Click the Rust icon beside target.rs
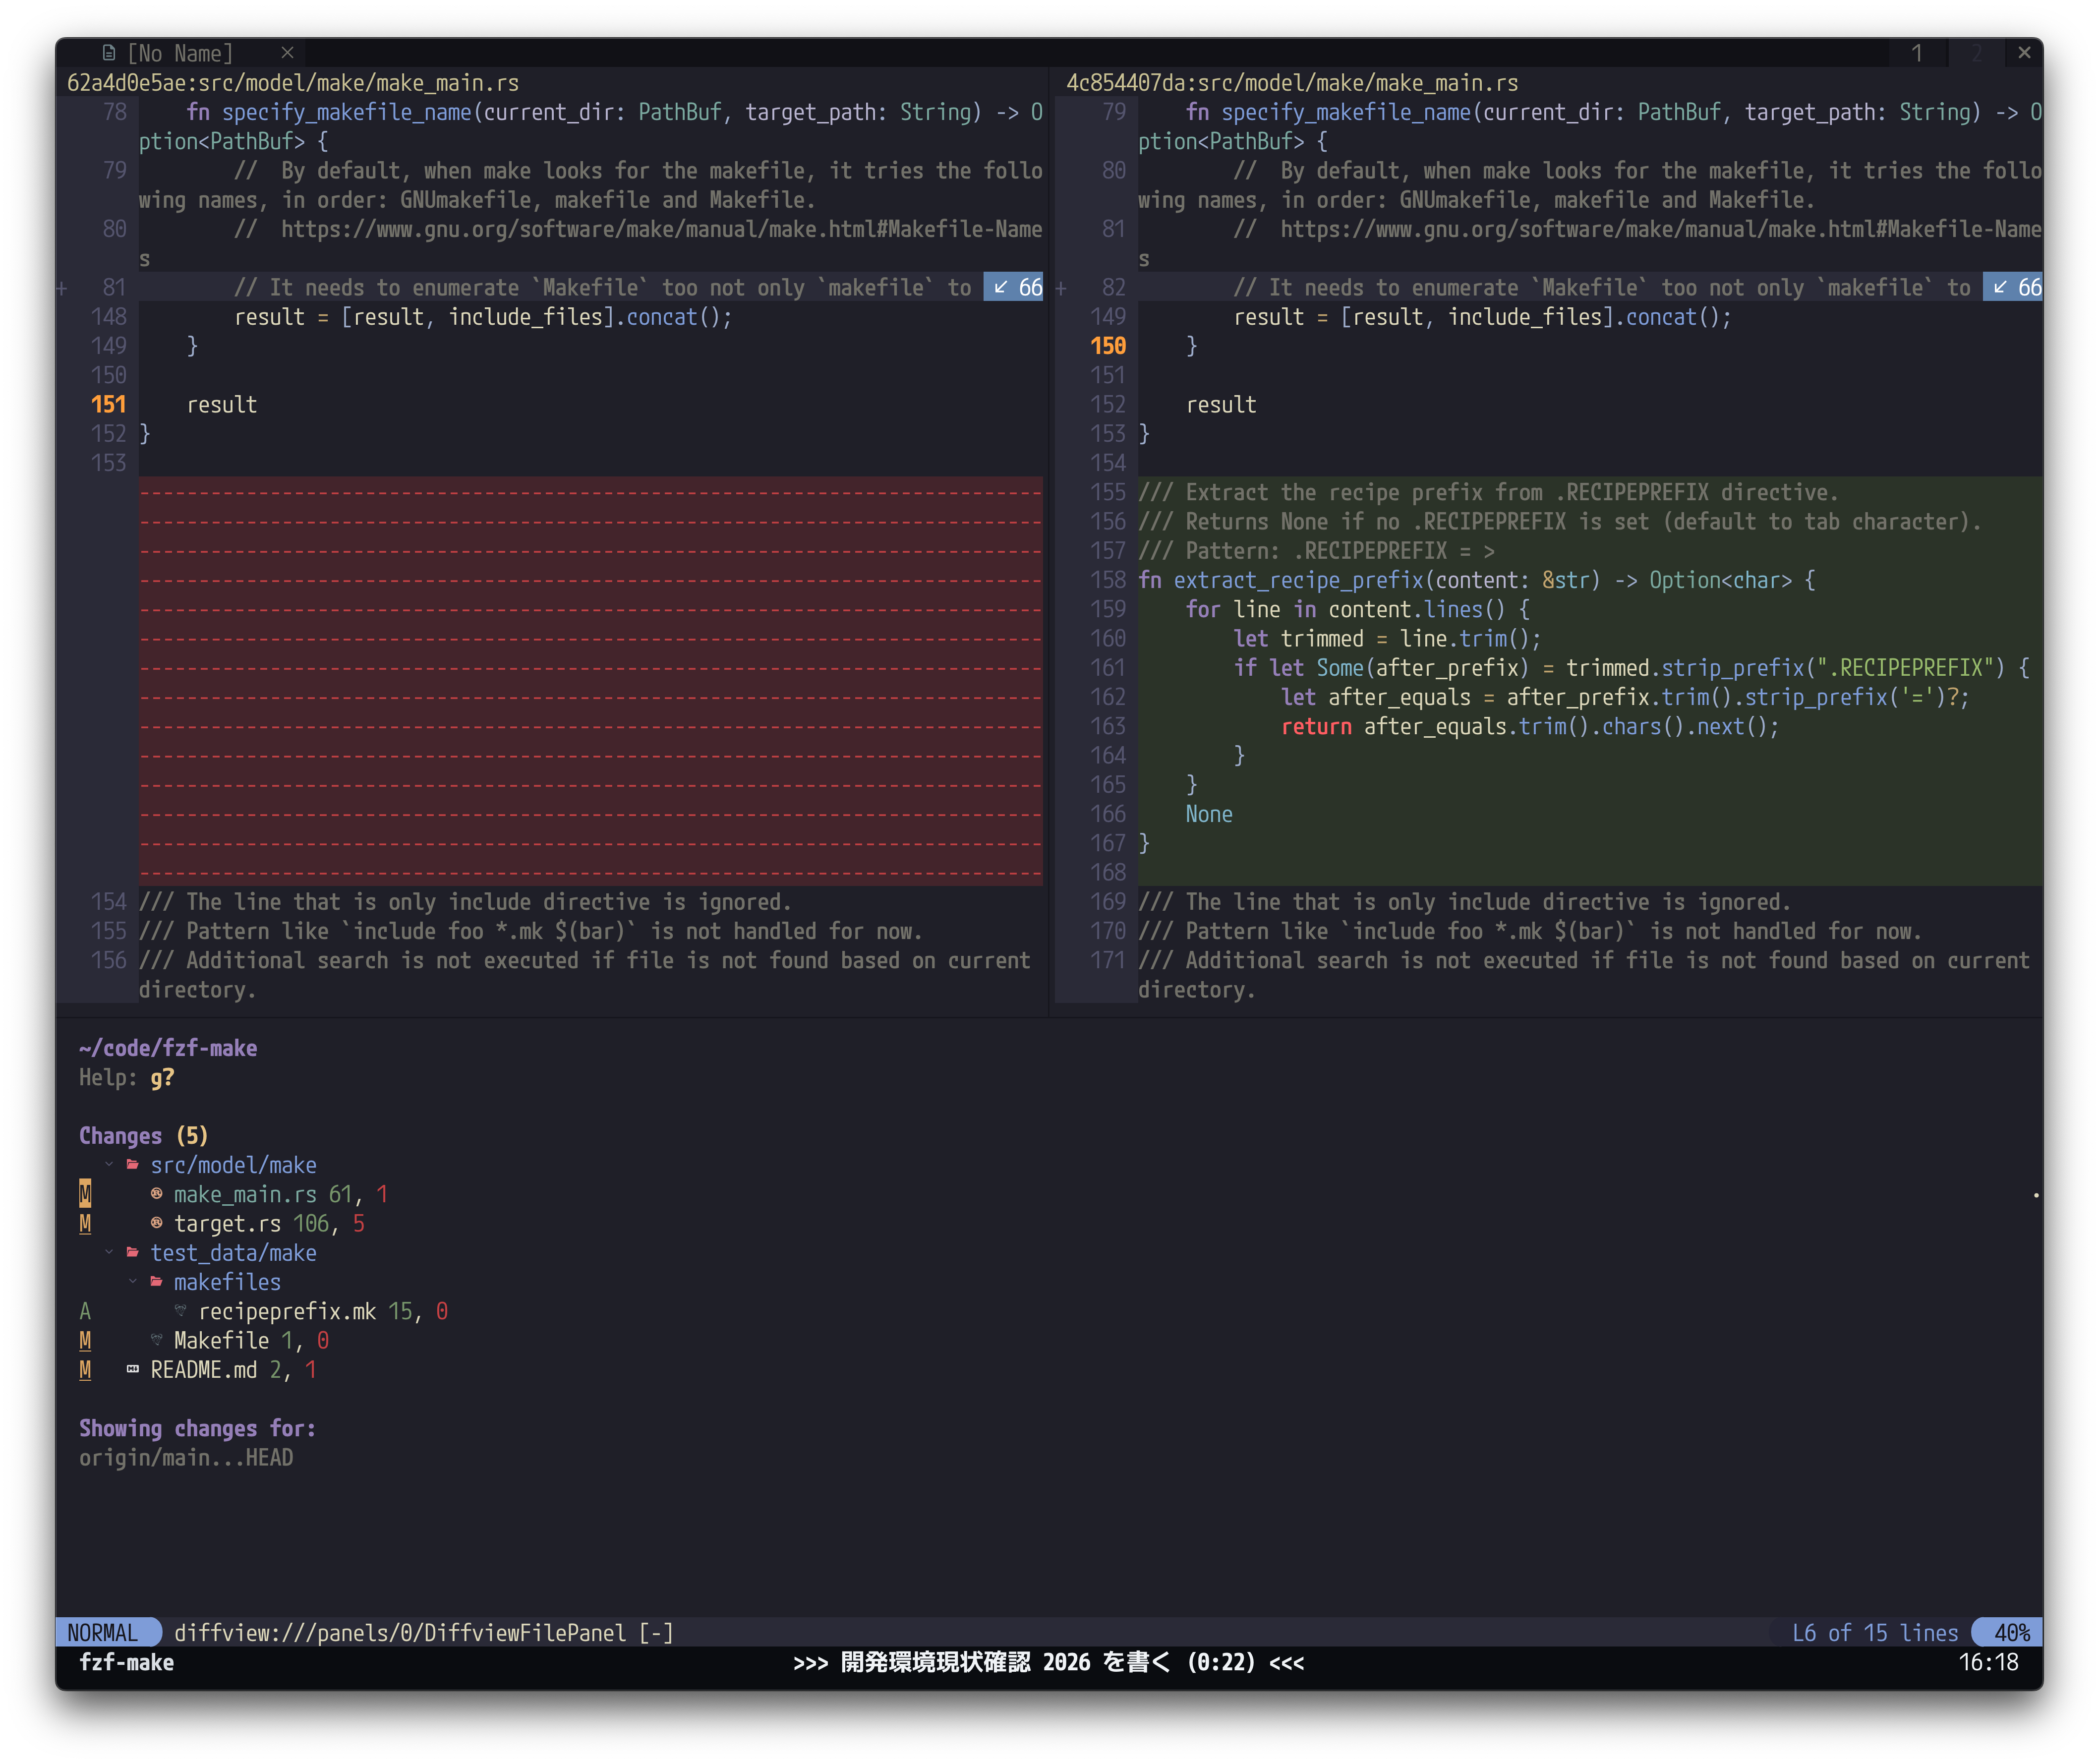Screen dimensions: 2099x1764 (x=156, y=1223)
